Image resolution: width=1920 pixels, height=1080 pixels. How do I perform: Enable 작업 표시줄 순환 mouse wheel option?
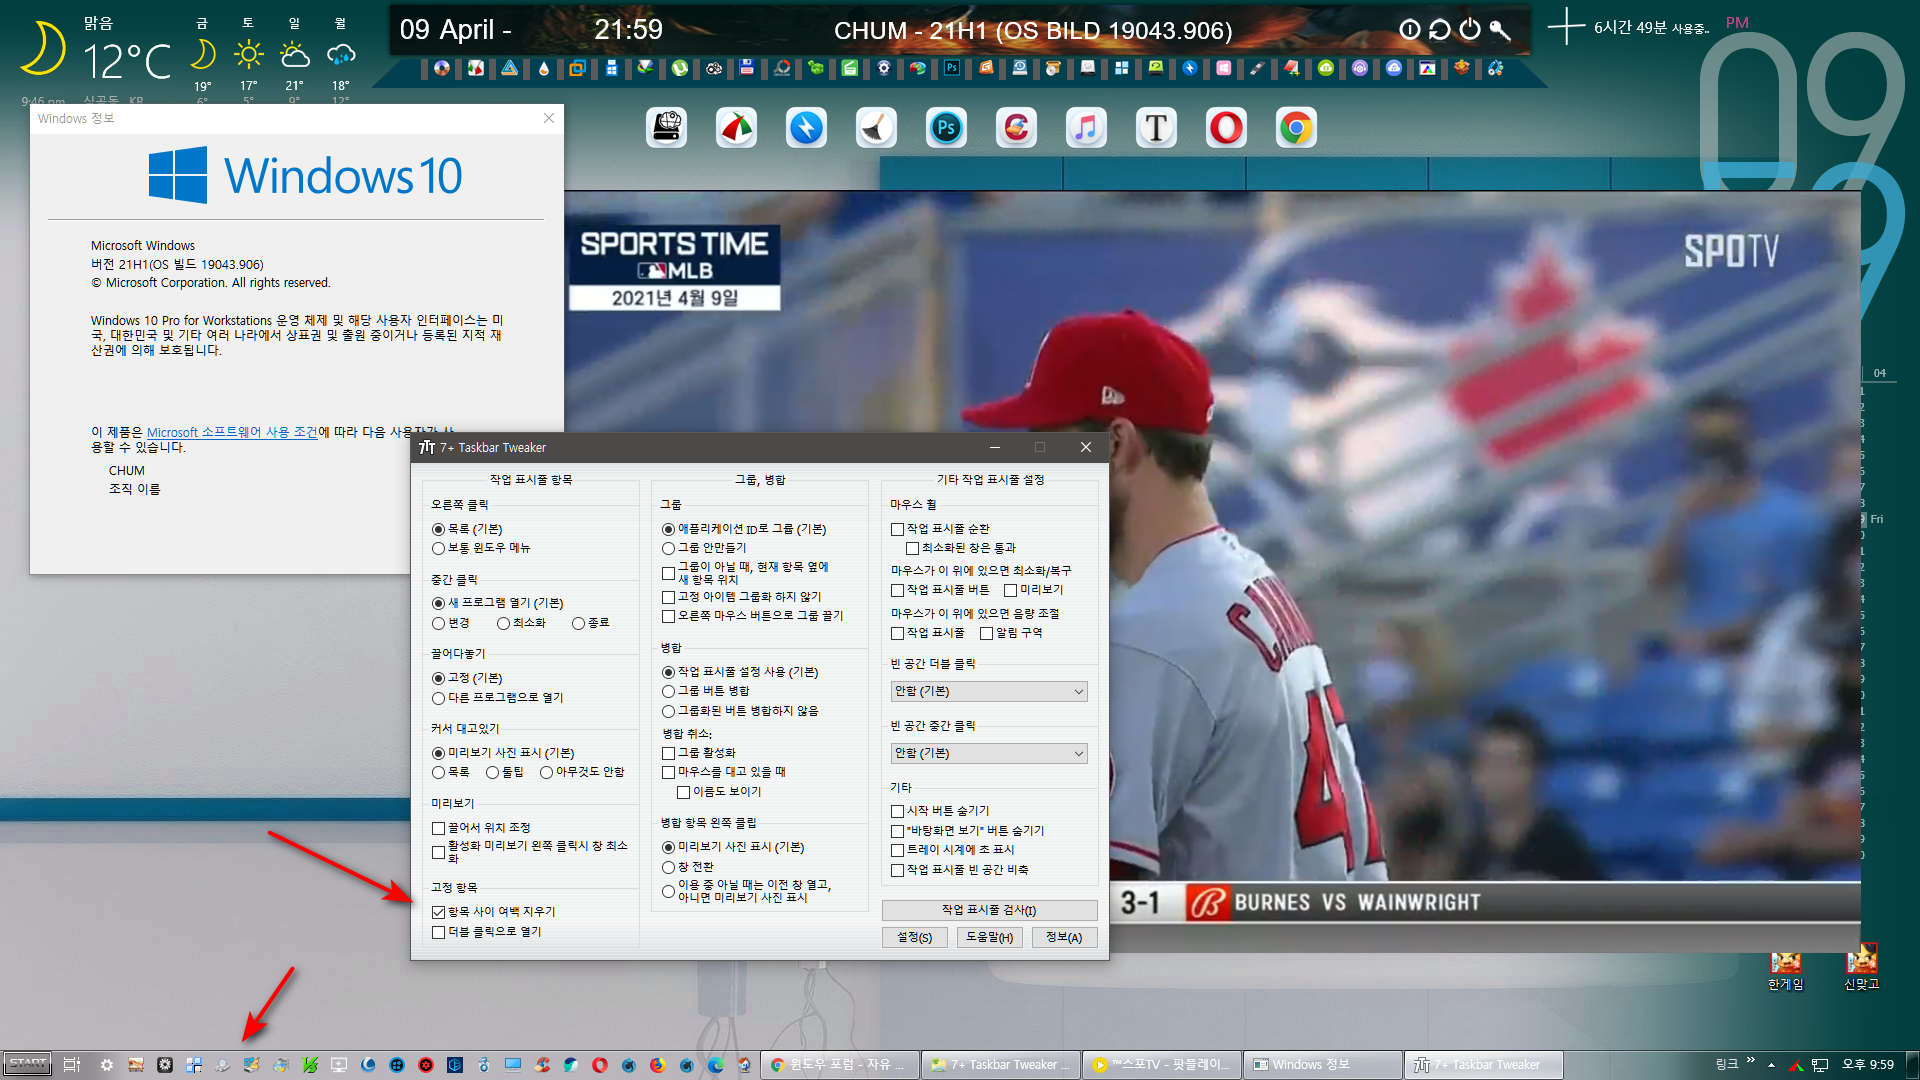click(x=897, y=529)
